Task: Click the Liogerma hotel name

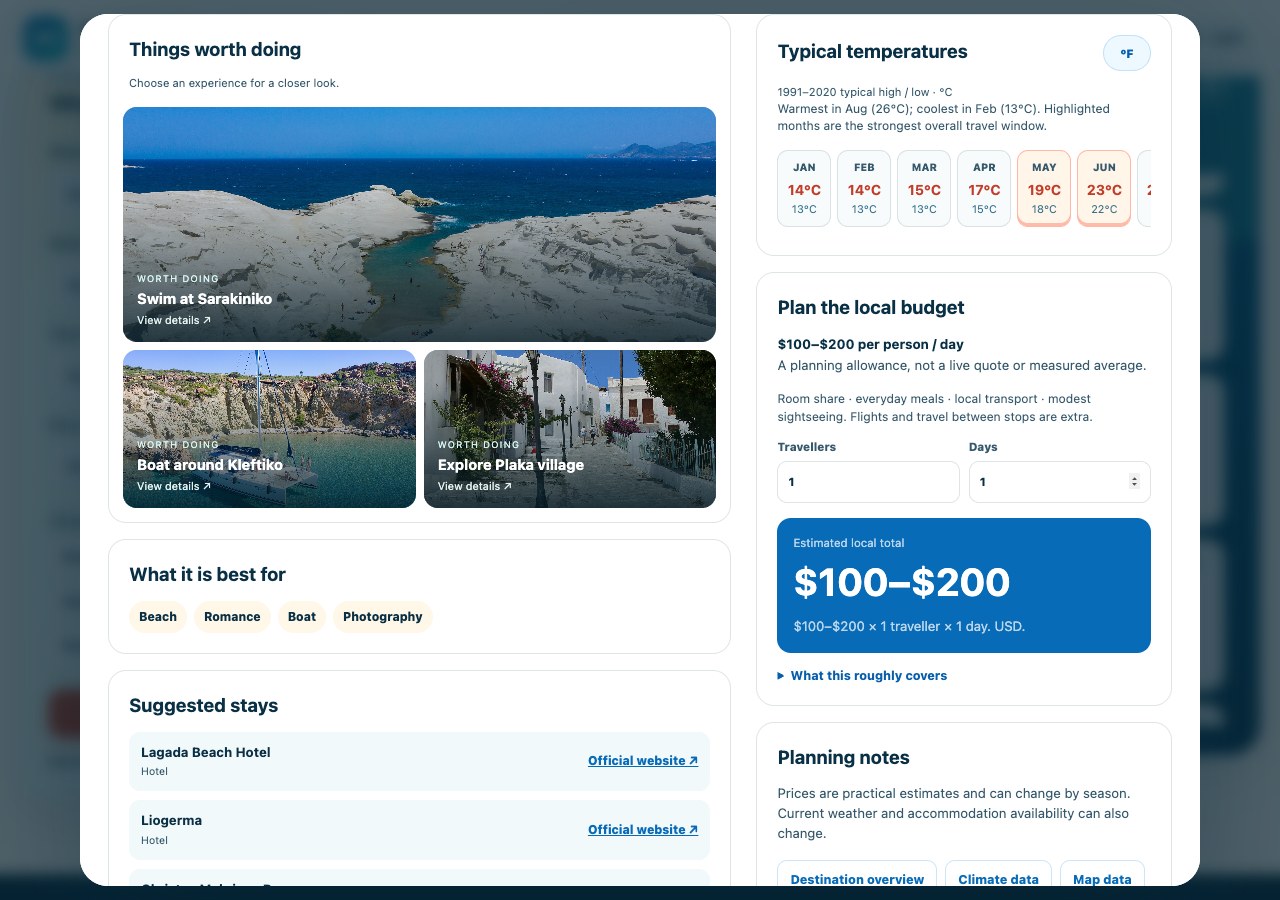Action: pos(171,820)
